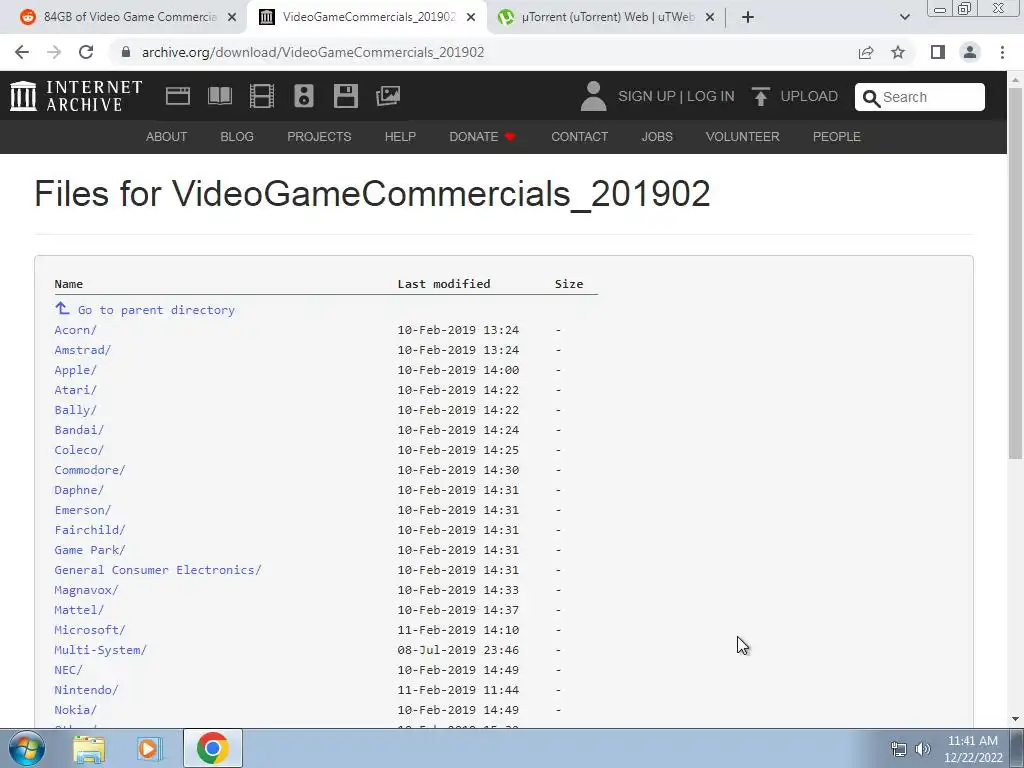Viewport: 1024px width, 768px height.
Task: Click the site lock icon in address bar
Action: pos(126,52)
